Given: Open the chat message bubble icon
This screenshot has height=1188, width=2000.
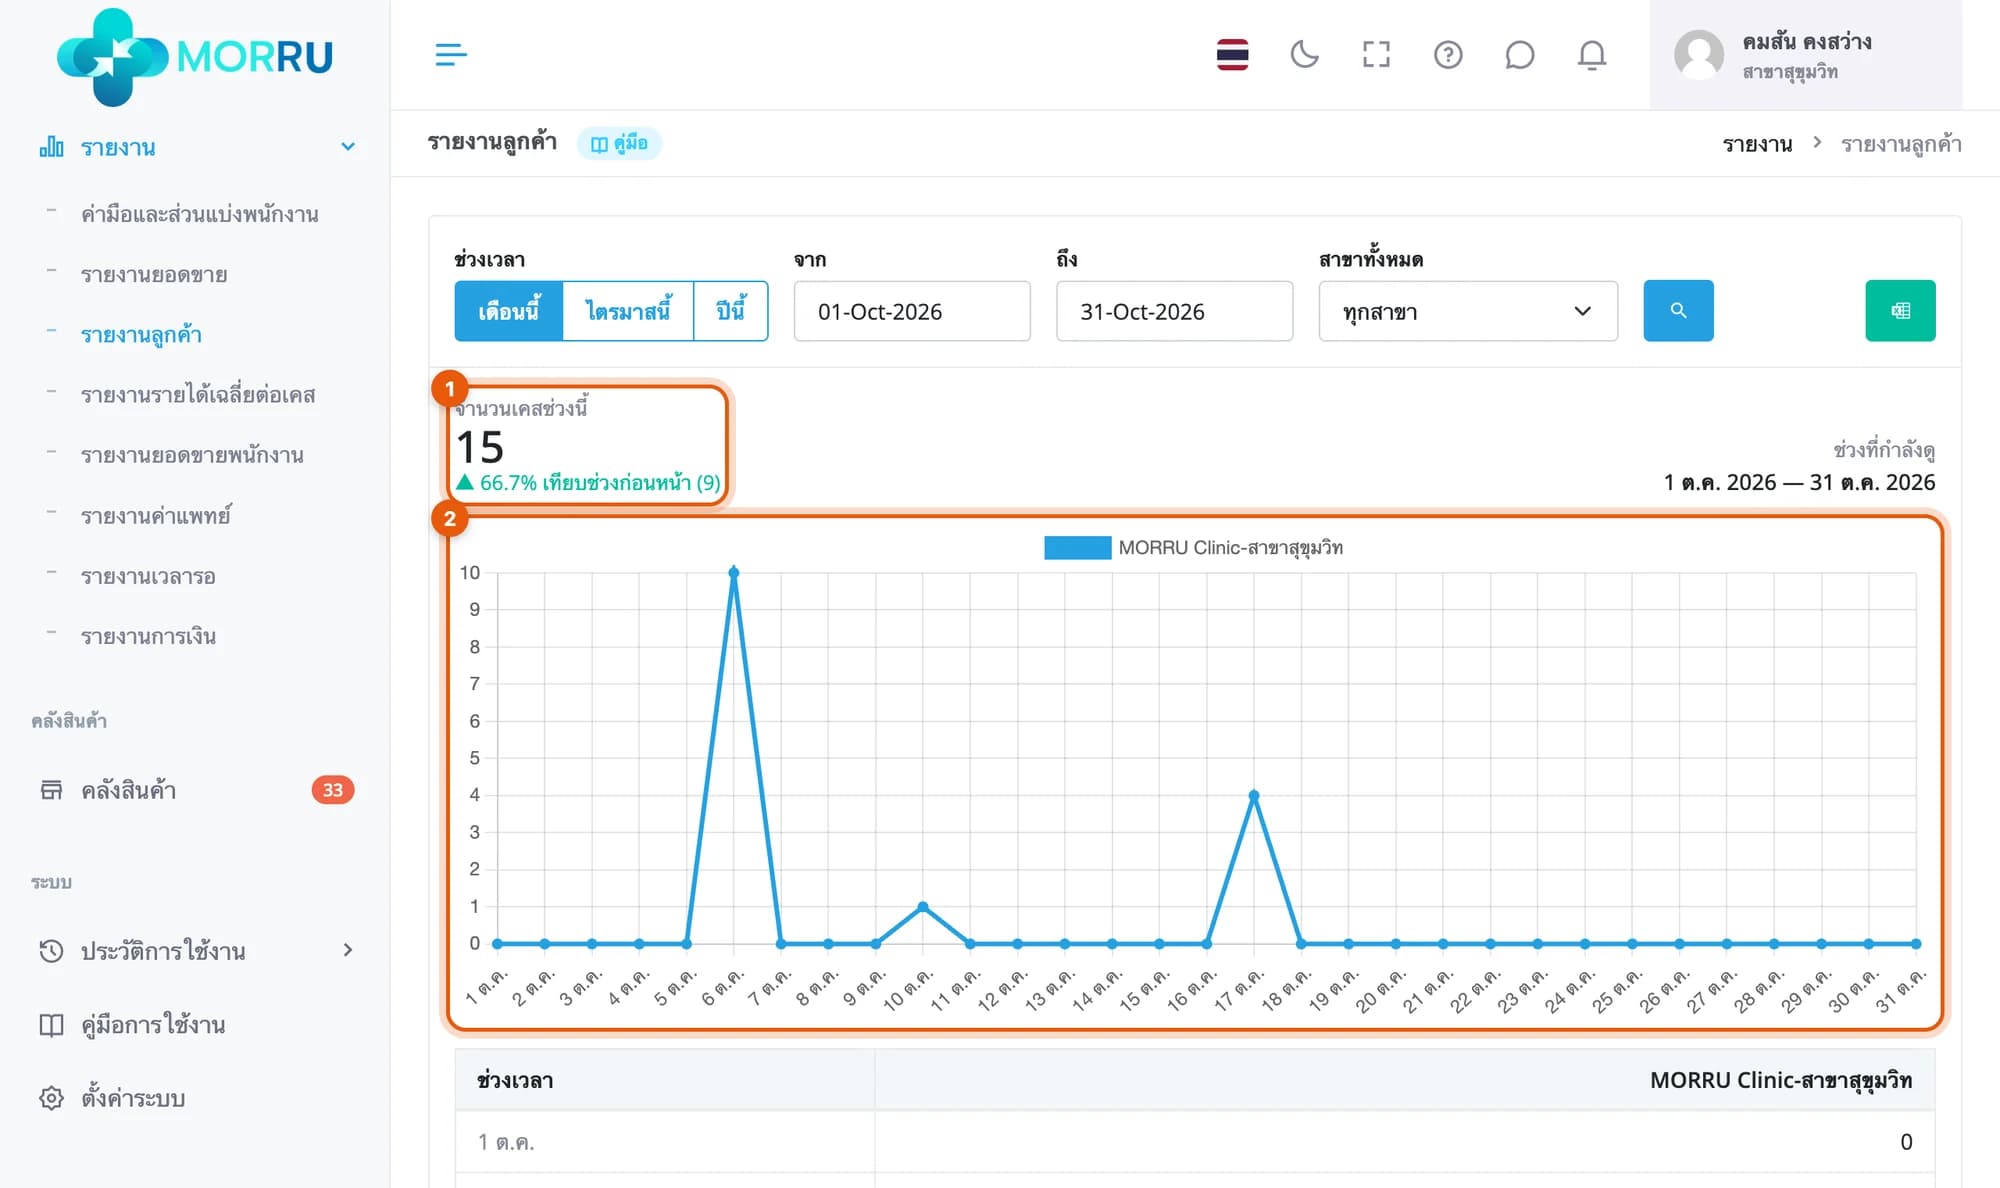Looking at the screenshot, I should coord(1519,55).
